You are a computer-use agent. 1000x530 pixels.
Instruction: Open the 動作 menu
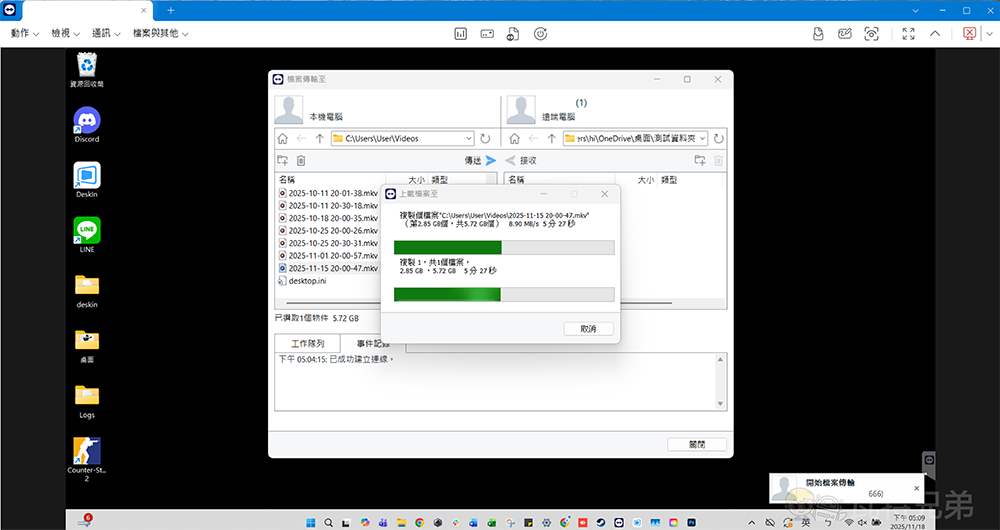point(25,33)
